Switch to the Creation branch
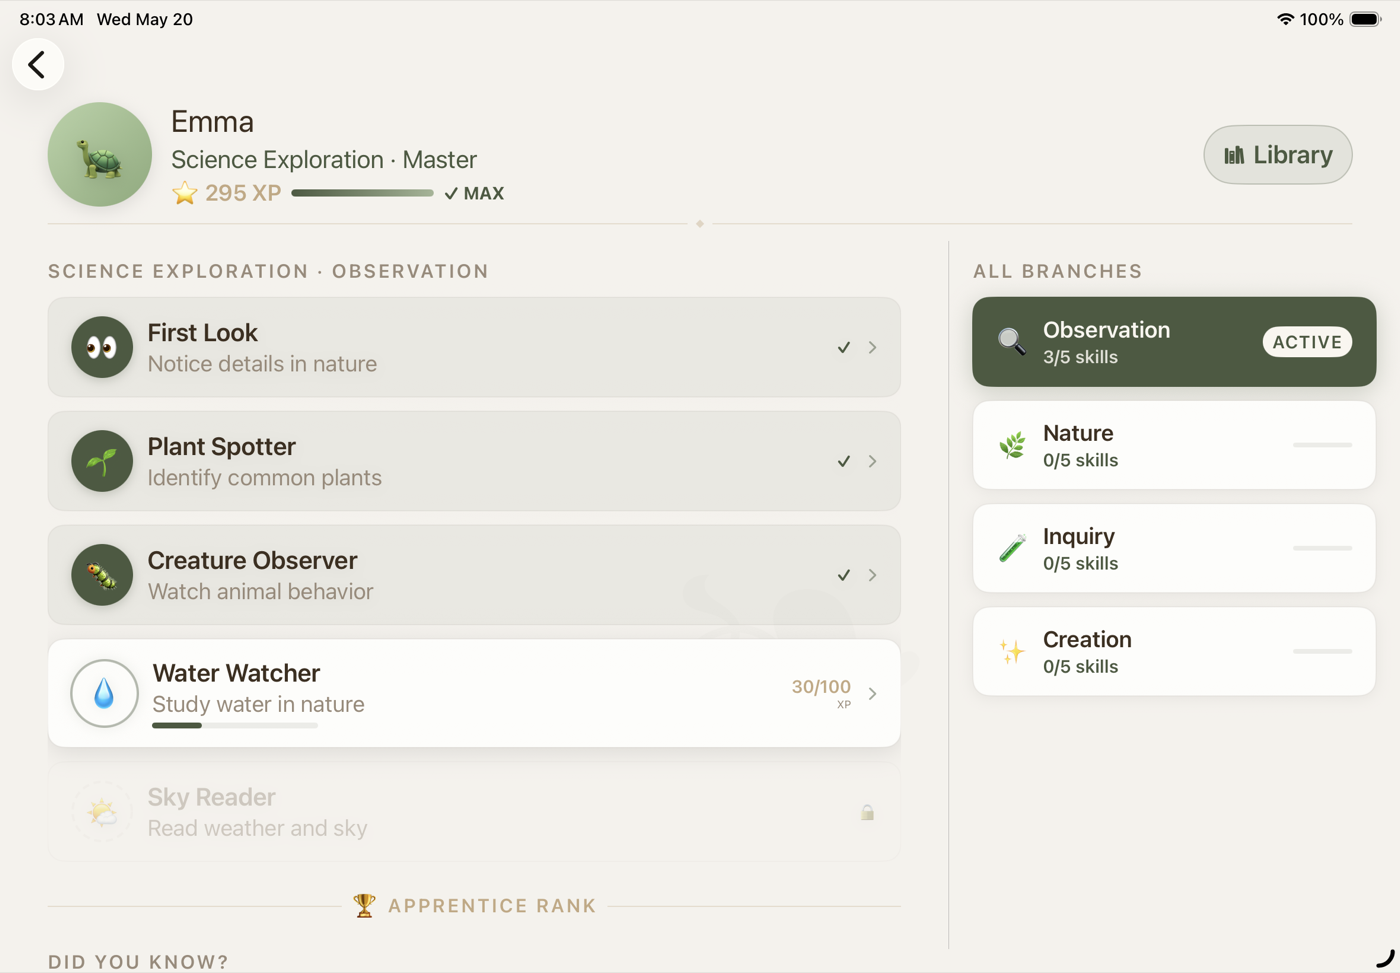 click(x=1174, y=651)
